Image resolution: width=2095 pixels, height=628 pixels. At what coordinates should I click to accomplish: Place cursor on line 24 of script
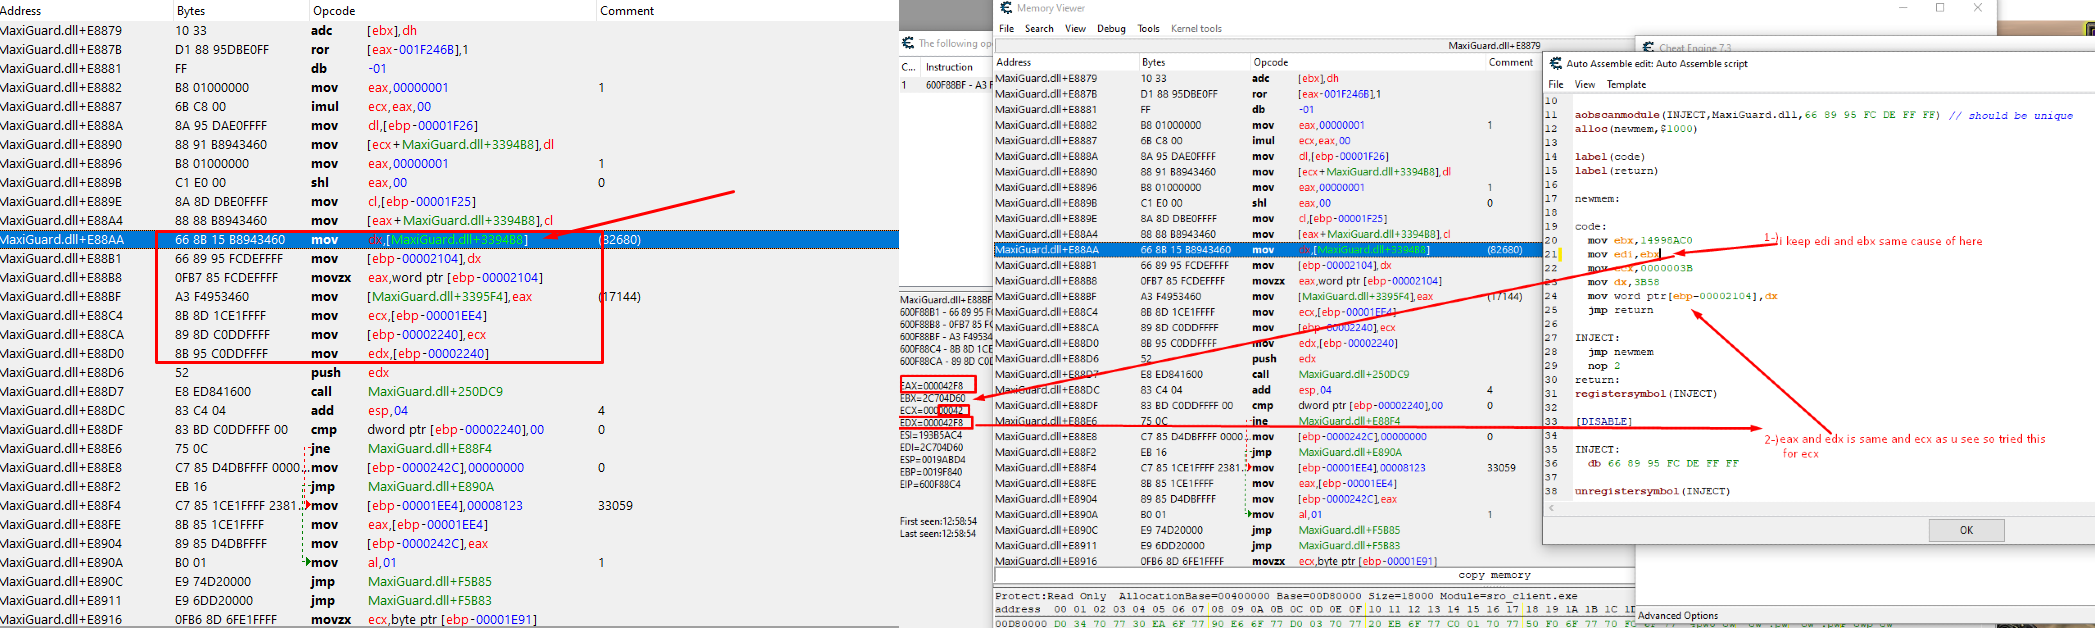pos(1700,296)
